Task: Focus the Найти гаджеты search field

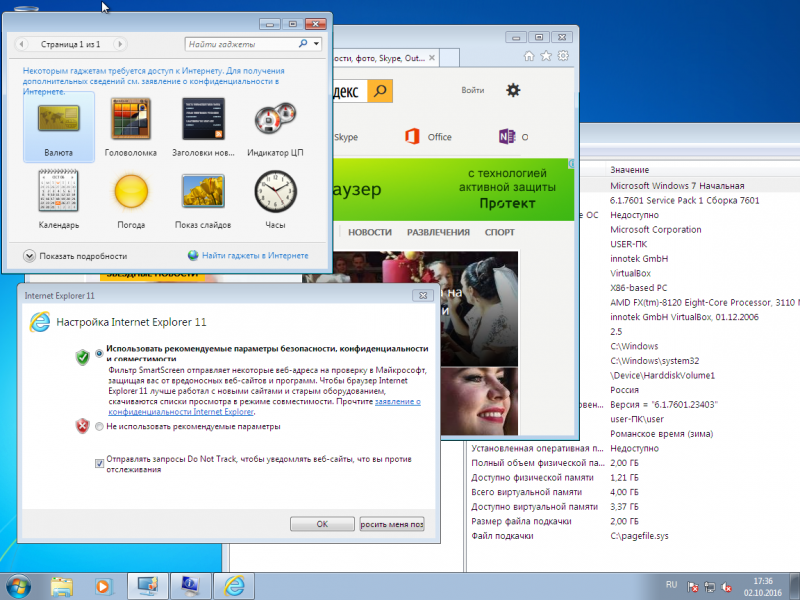Action: click(241, 44)
